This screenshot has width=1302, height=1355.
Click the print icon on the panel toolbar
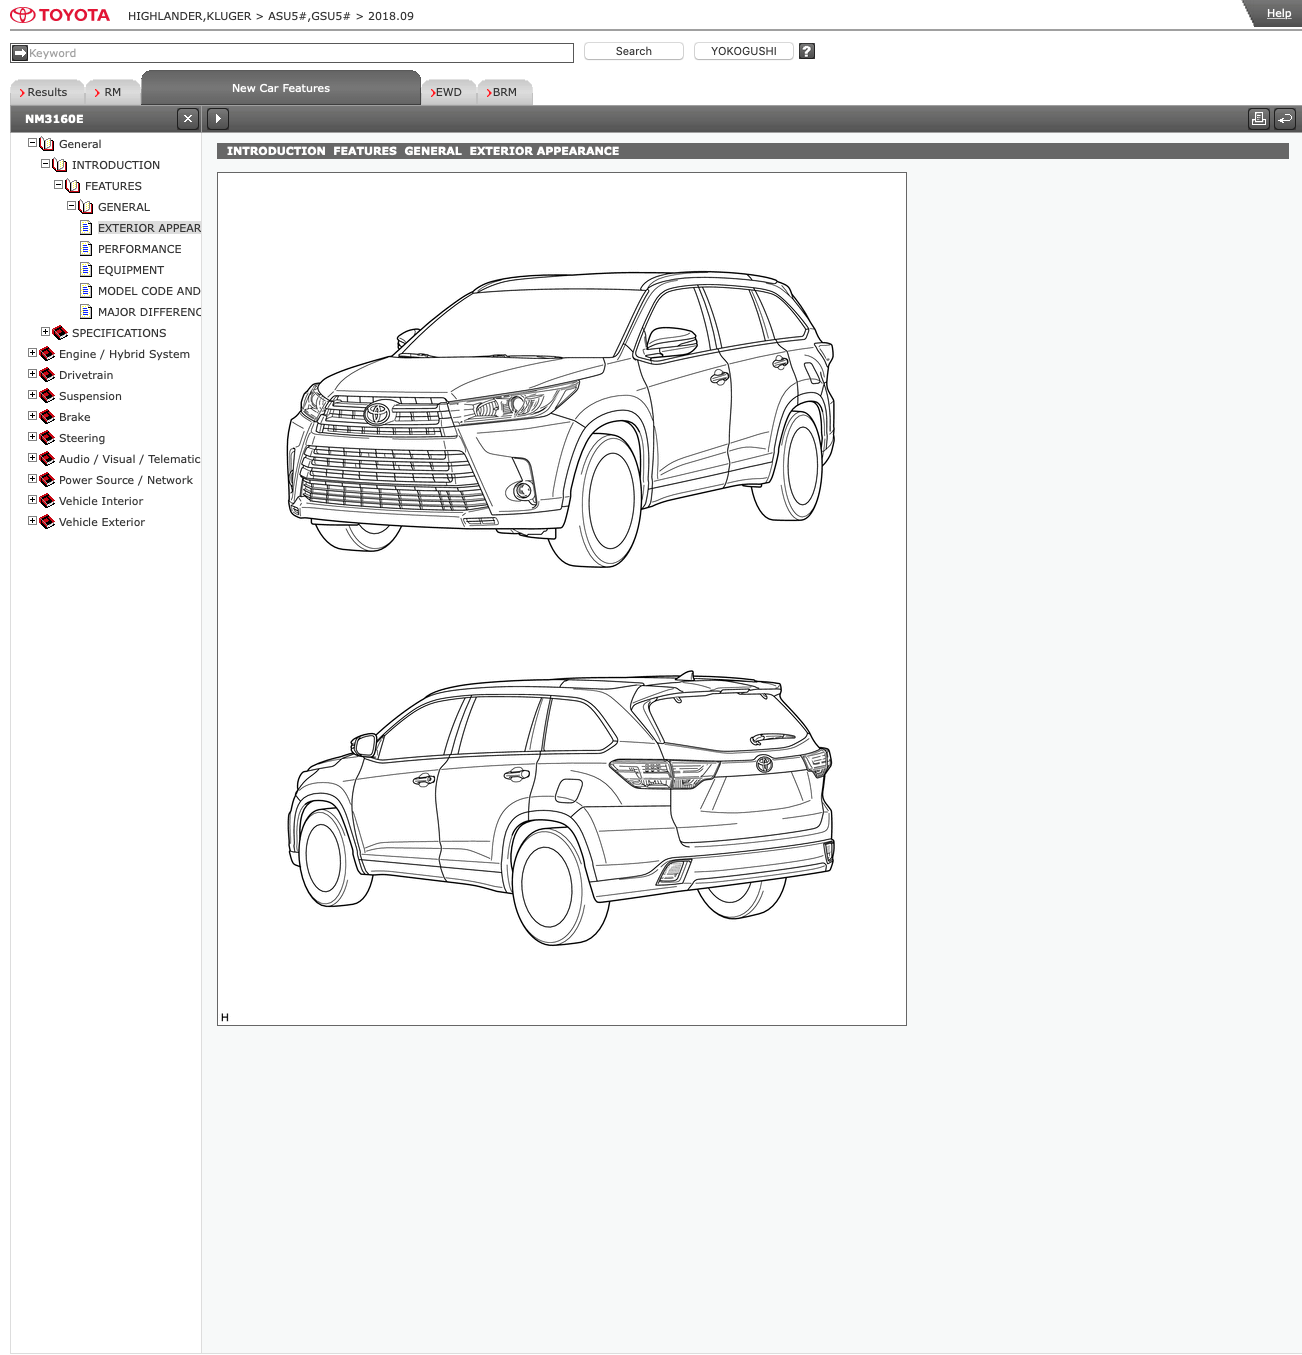point(1258,118)
